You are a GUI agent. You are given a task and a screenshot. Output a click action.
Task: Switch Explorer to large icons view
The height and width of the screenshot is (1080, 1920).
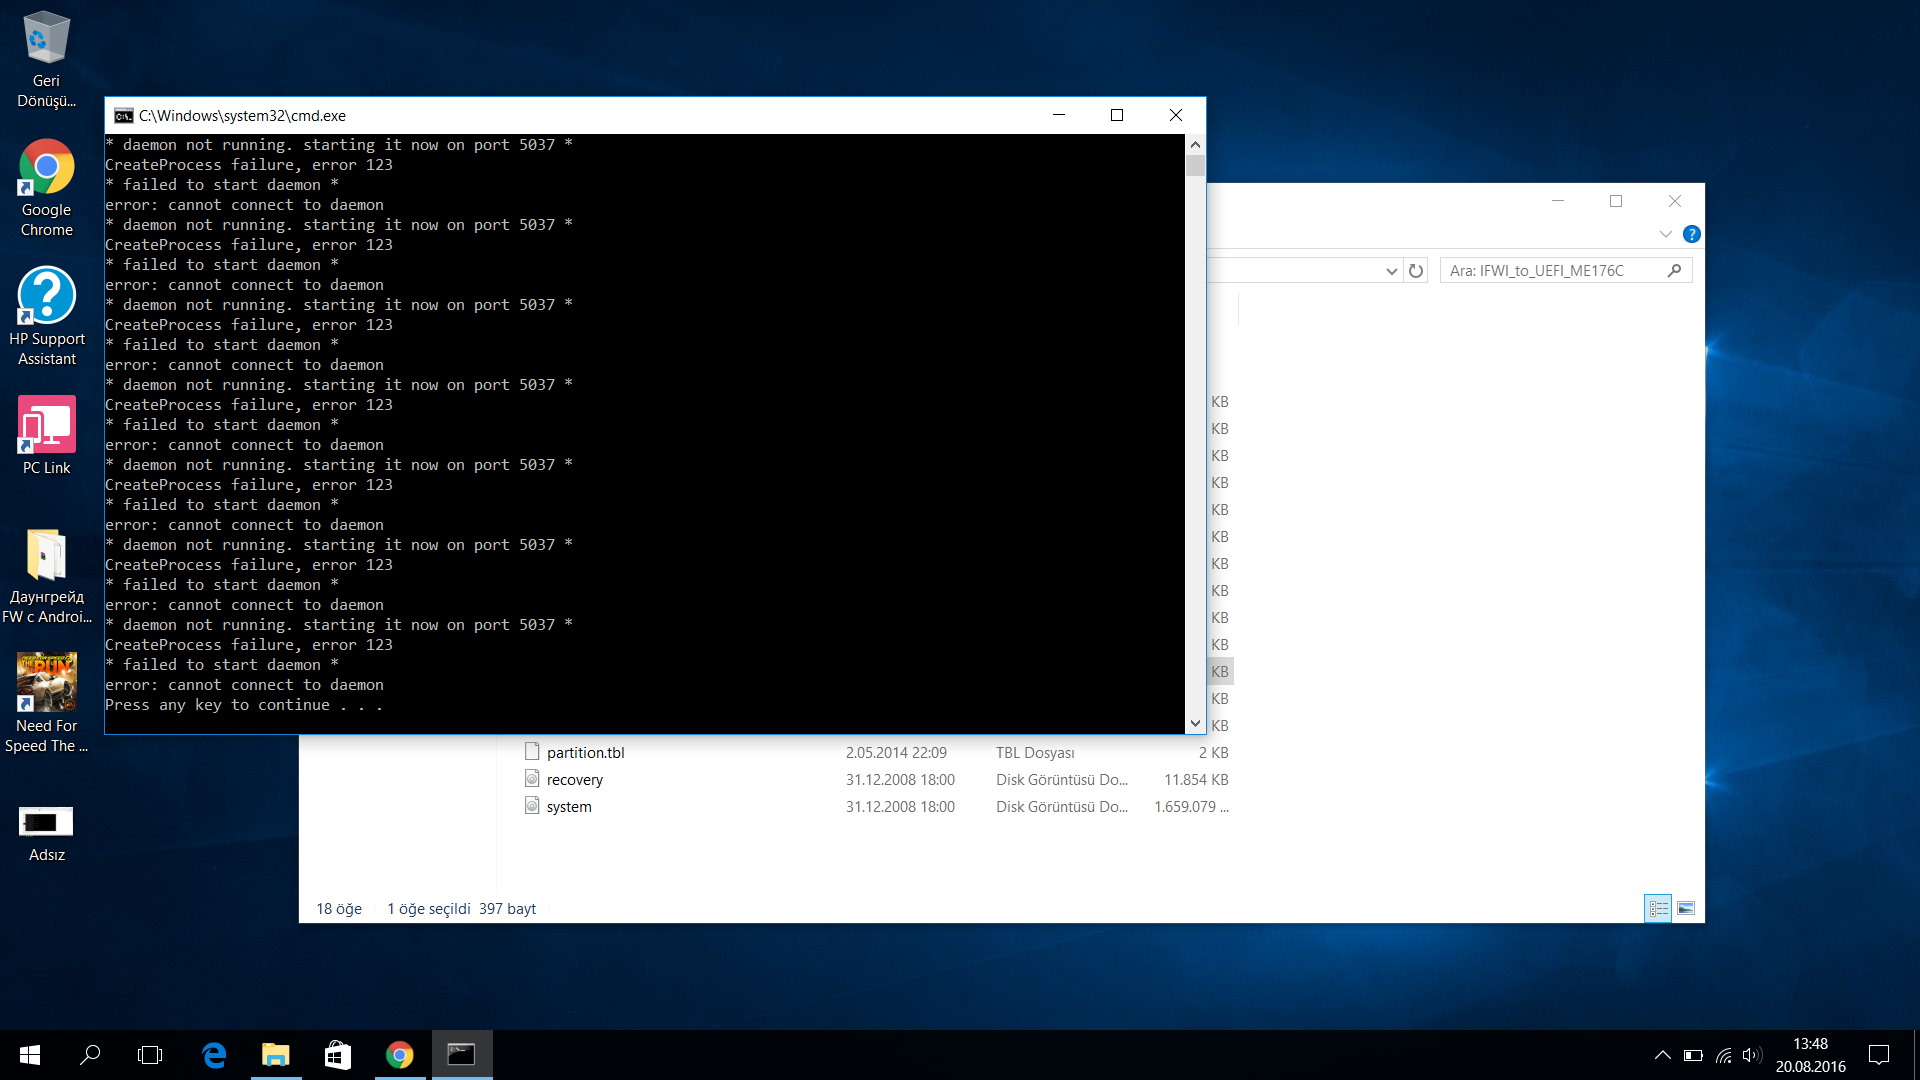[1686, 908]
